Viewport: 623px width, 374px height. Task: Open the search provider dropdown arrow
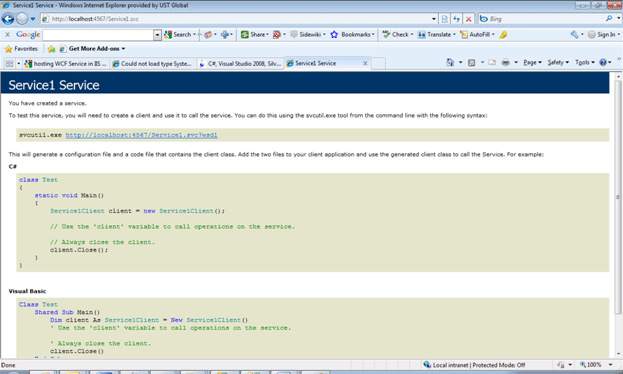[x=618, y=18]
